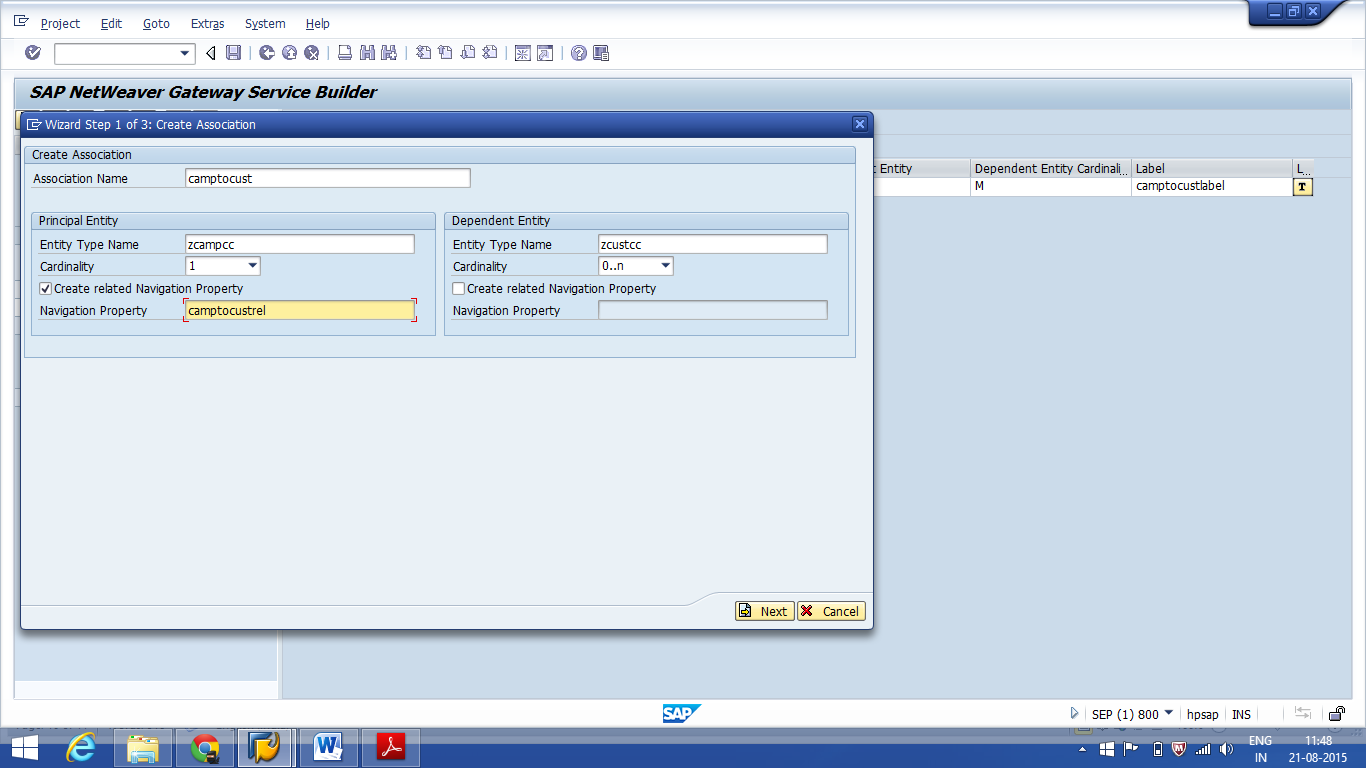The height and width of the screenshot is (768, 1366).
Task: Enable Create related Navigation Property for Dependent Entity
Action: tap(457, 288)
